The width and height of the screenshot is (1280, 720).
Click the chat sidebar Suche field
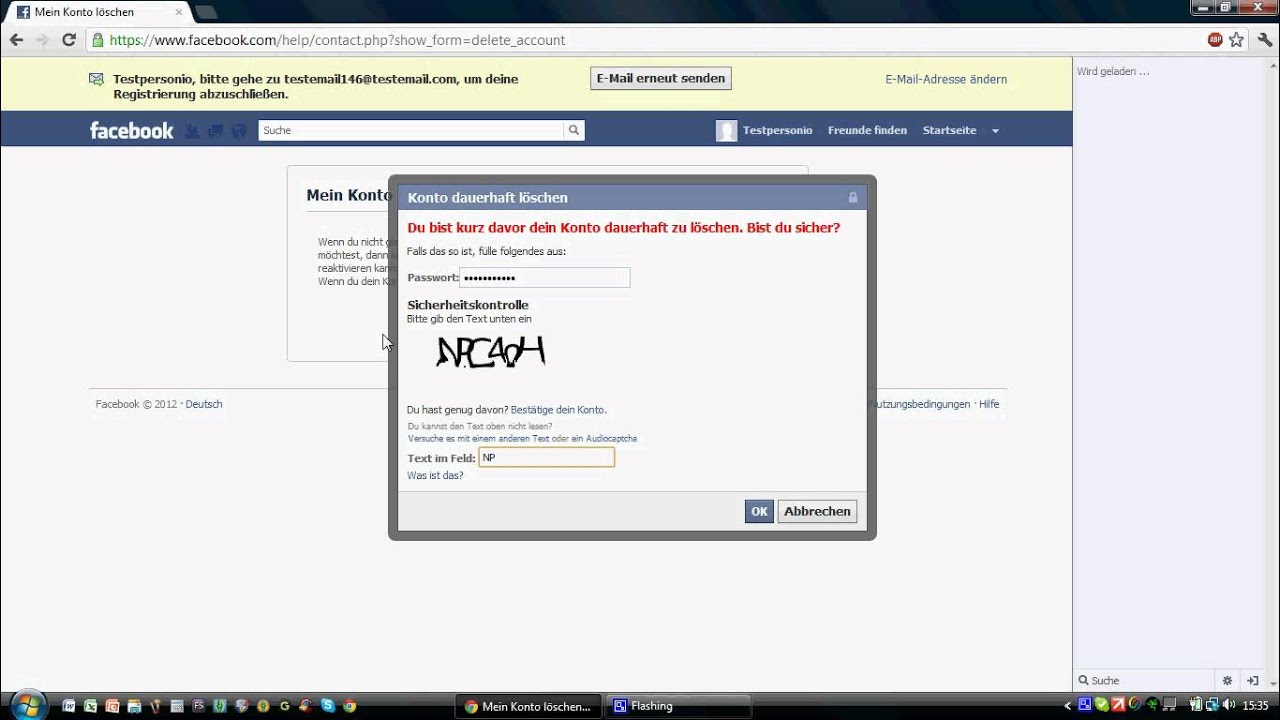[1145, 680]
